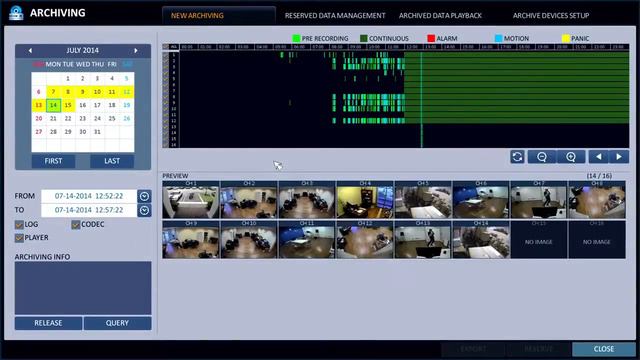Select July 14 in the calendar
The image size is (640, 360).
pos(53,105)
